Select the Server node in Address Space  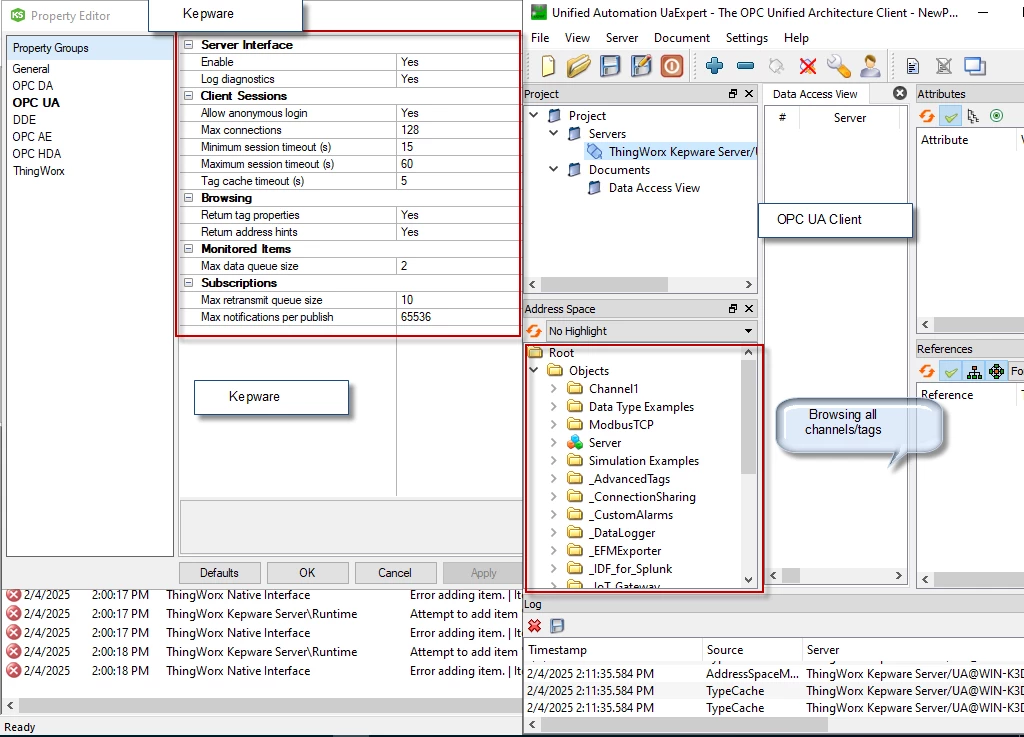pos(605,443)
